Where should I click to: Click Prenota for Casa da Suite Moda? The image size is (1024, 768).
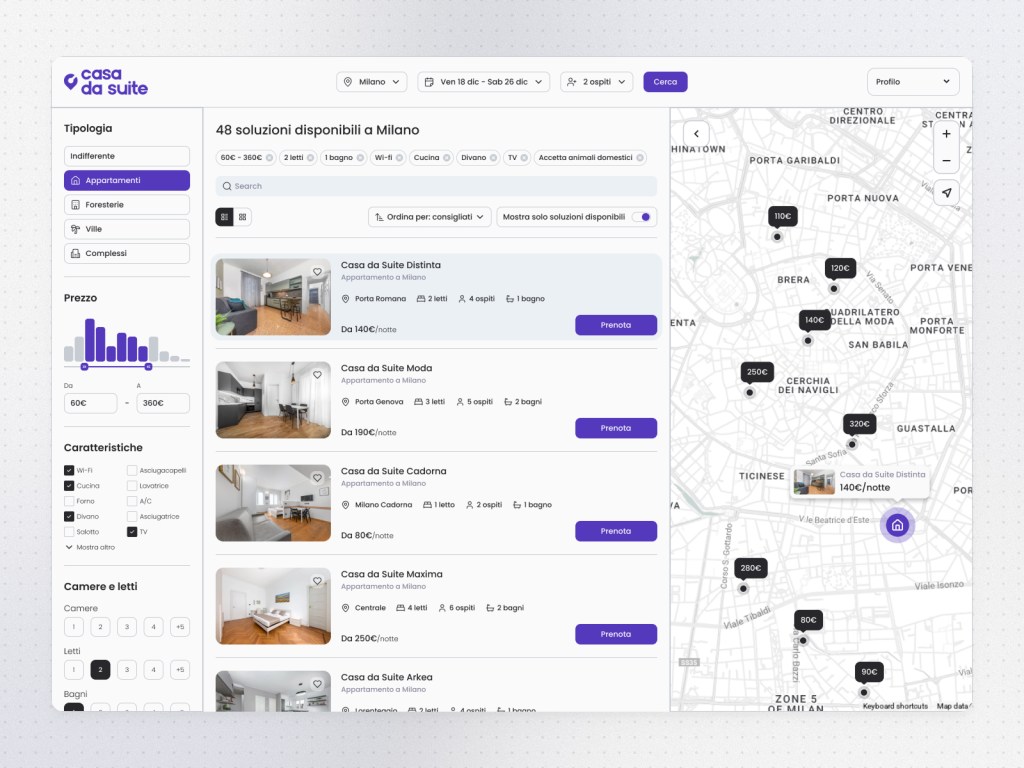pyautogui.click(x=615, y=428)
